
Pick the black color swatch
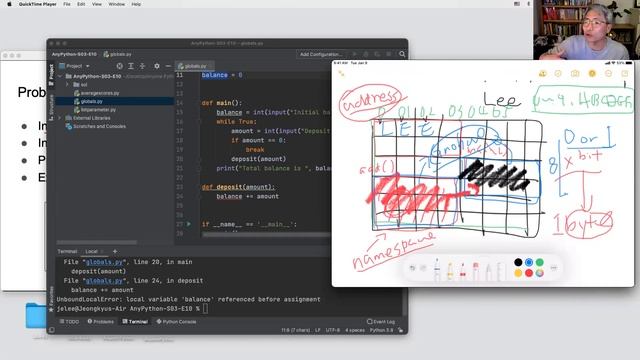518,262
